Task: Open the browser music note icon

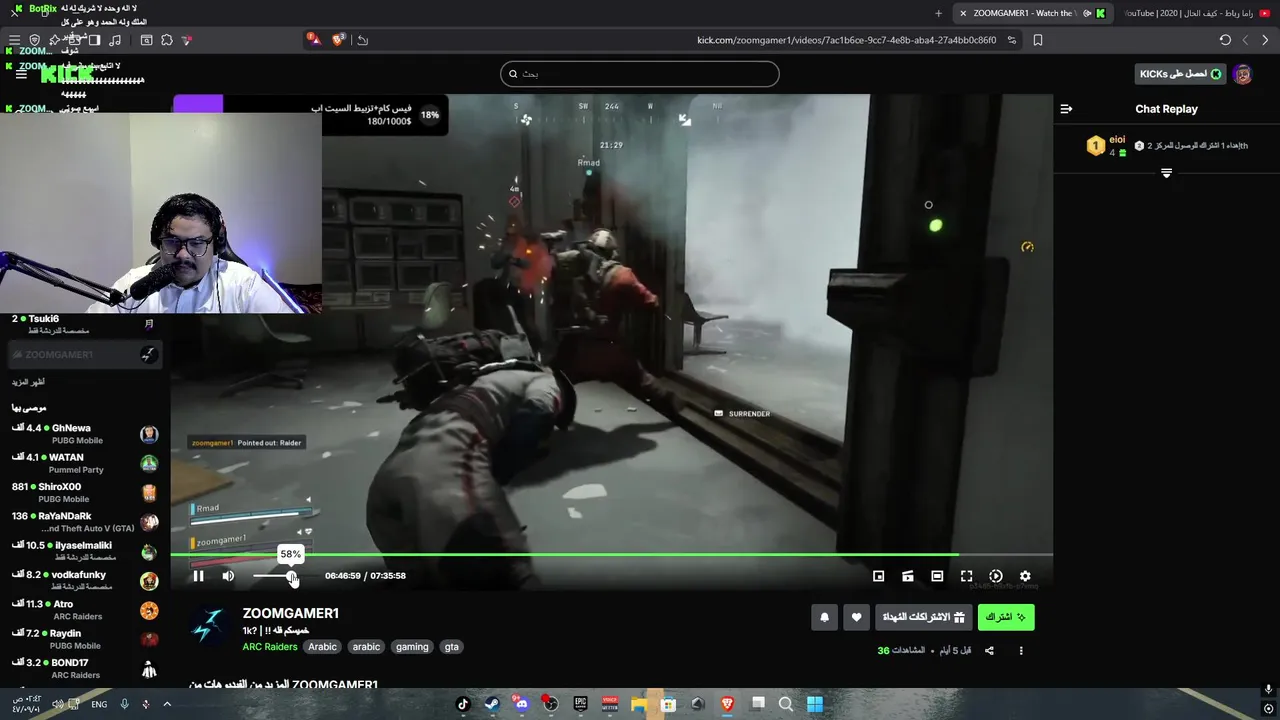Action: (x=115, y=40)
